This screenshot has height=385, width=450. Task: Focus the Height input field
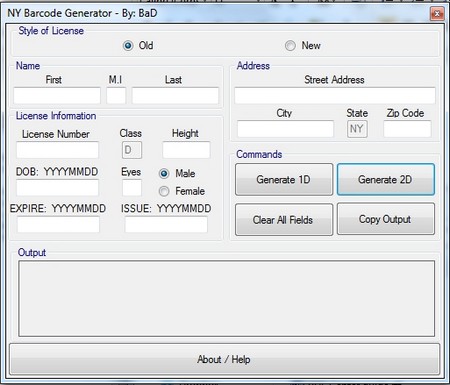coord(186,150)
